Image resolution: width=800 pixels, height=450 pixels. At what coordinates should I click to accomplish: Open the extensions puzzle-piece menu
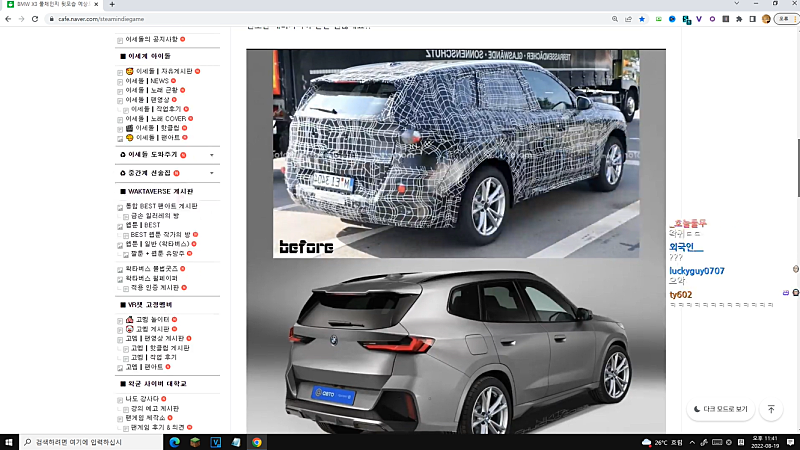pyautogui.click(x=739, y=19)
